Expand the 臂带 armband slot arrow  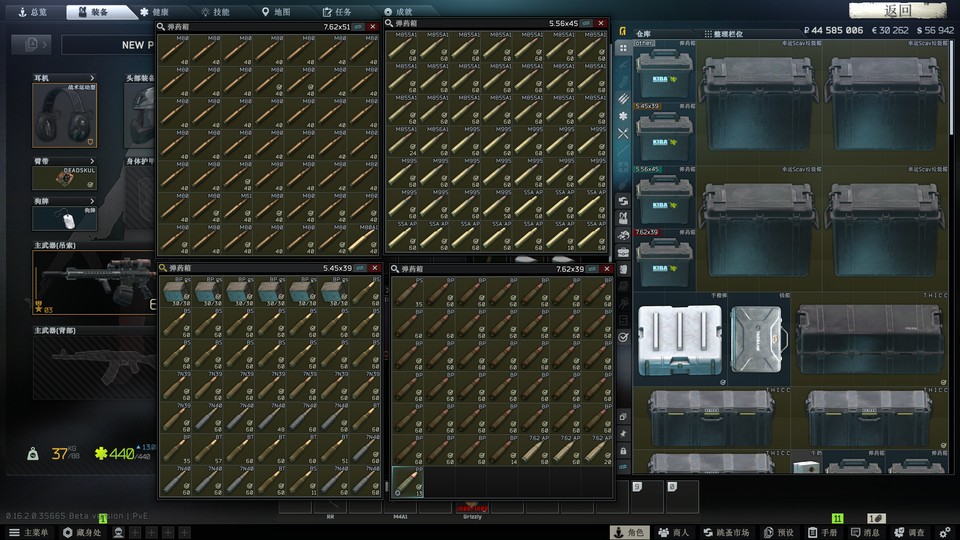point(92,161)
